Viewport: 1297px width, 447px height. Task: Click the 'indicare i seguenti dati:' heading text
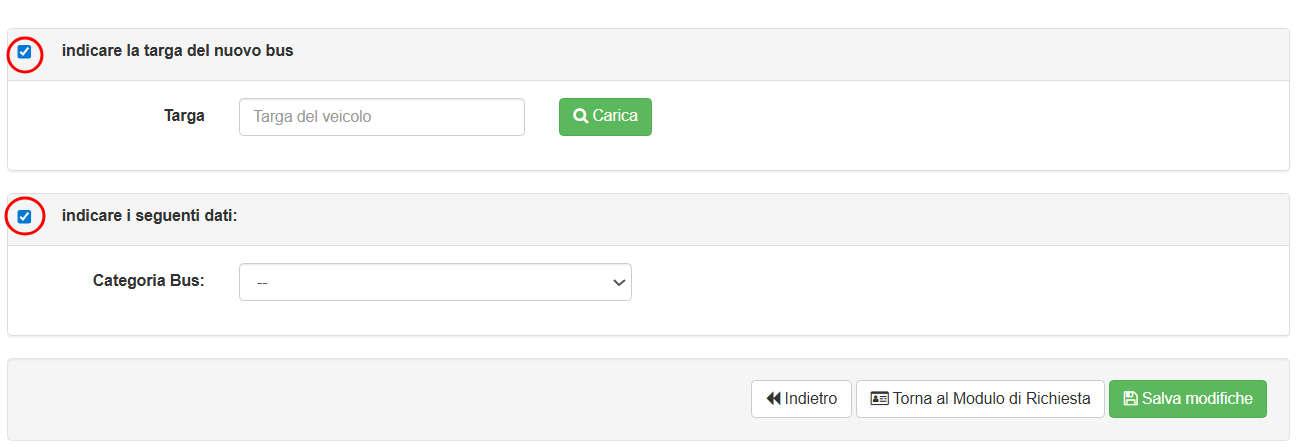(x=149, y=215)
